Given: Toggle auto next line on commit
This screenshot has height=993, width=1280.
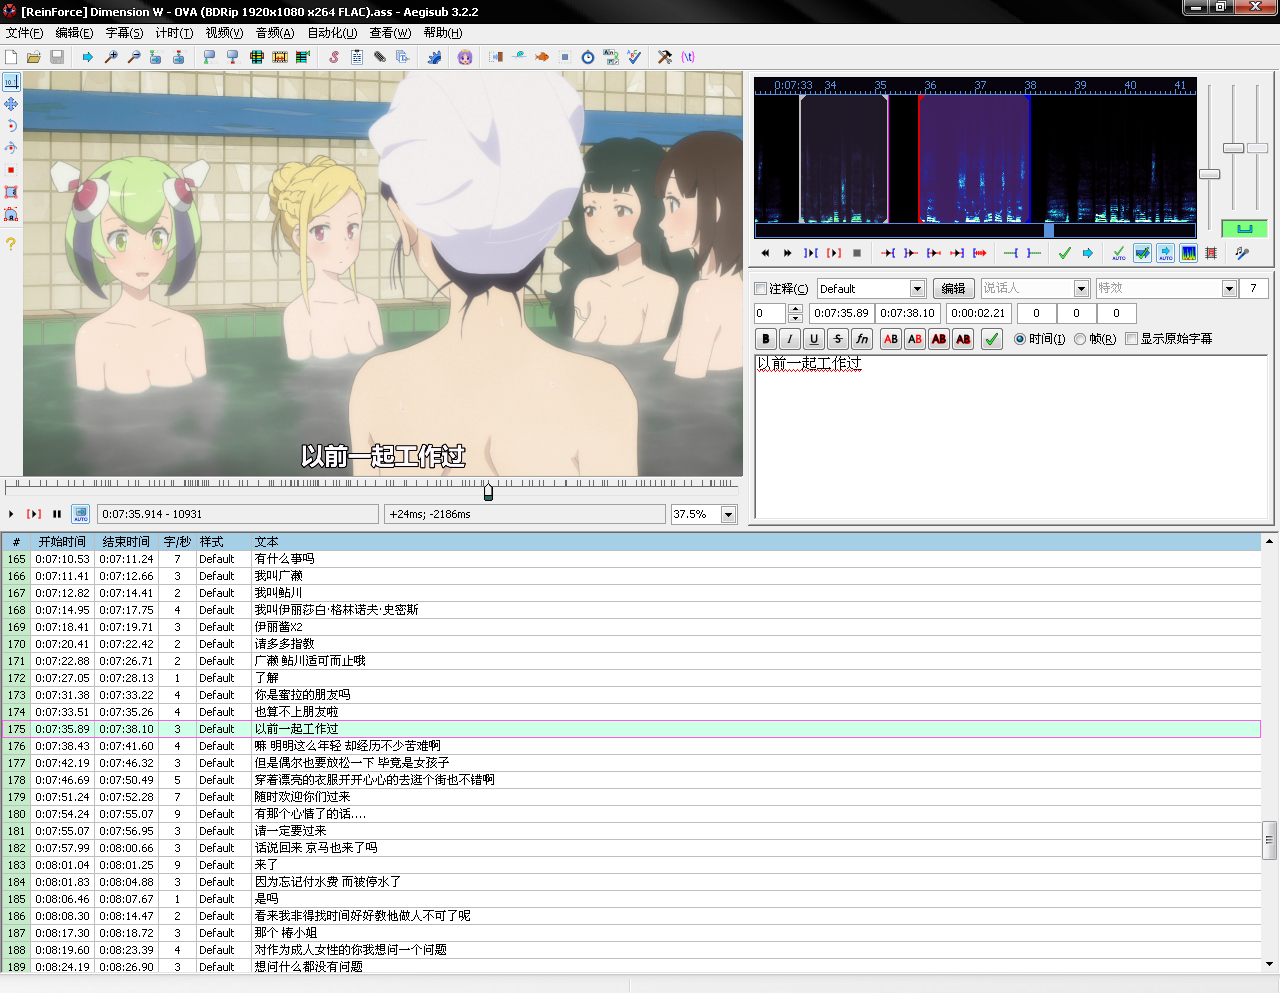Looking at the screenshot, I should 1142,253.
